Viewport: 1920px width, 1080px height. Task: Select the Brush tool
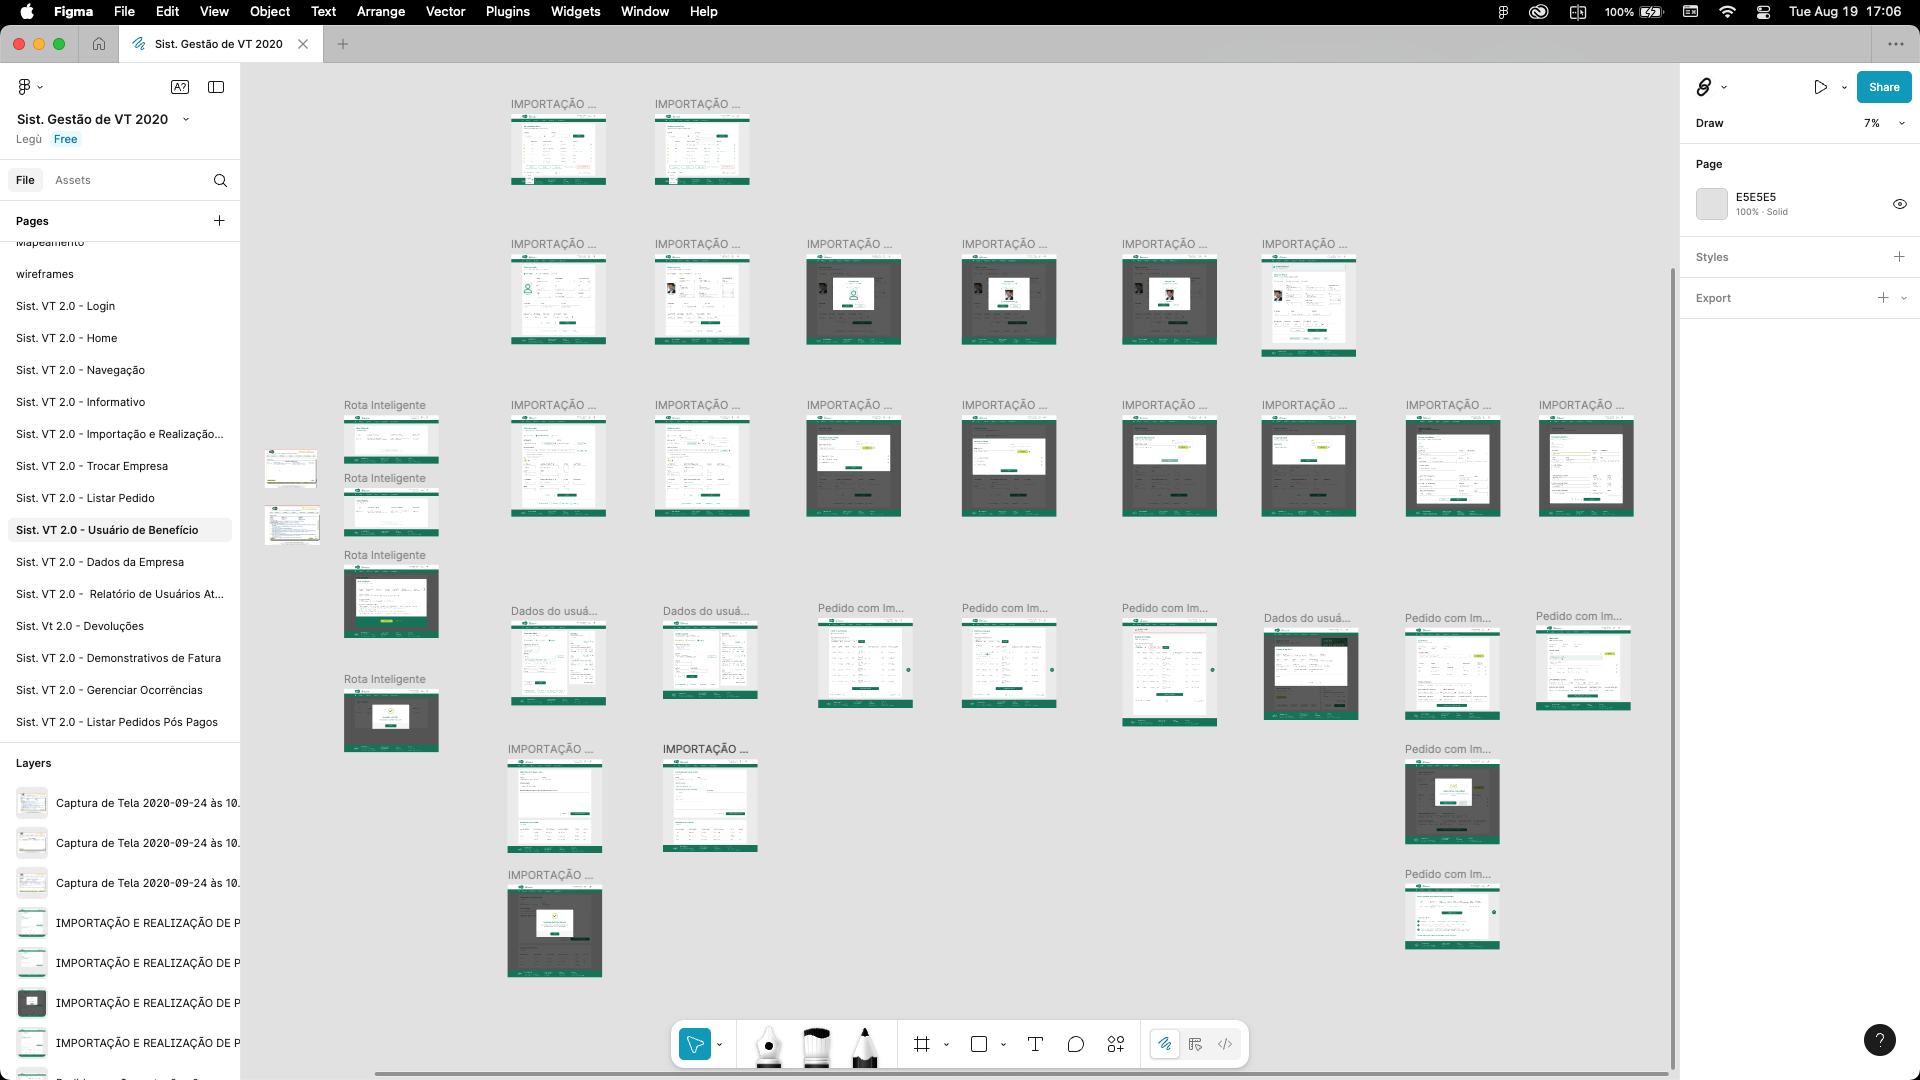pos(816,1046)
